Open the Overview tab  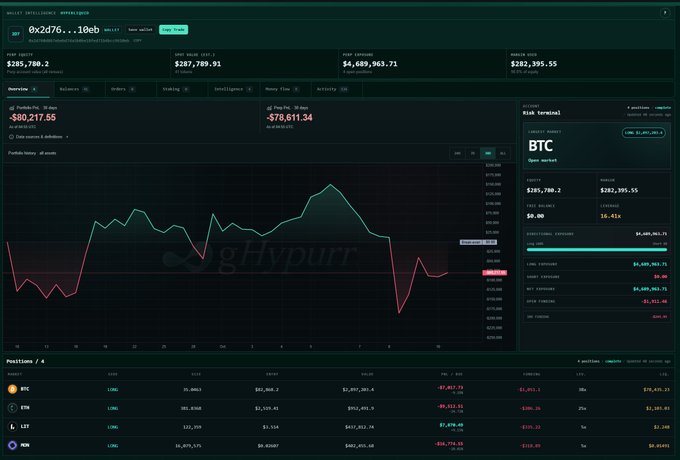[x=28, y=89]
